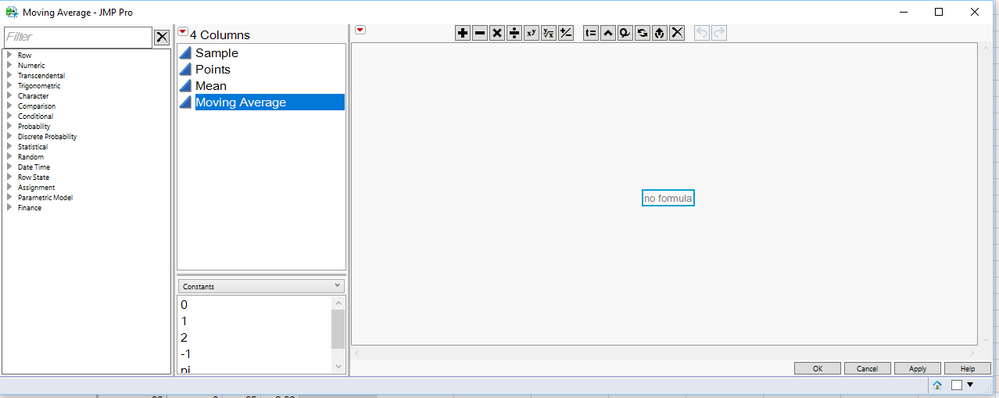
Task: Select the Random category
Action: point(31,157)
